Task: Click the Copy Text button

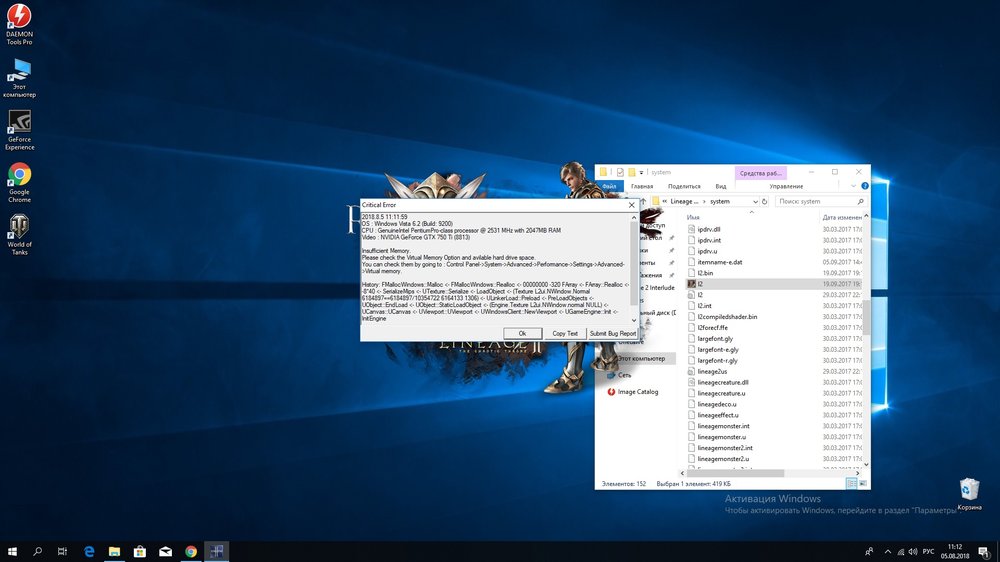Action: [x=564, y=333]
